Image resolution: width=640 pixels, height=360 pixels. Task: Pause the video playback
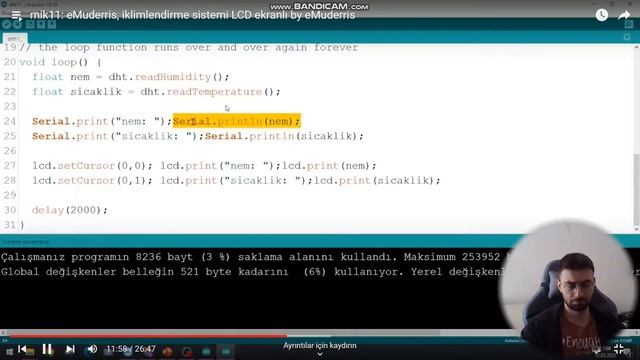pyautogui.click(x=47, y=349)
